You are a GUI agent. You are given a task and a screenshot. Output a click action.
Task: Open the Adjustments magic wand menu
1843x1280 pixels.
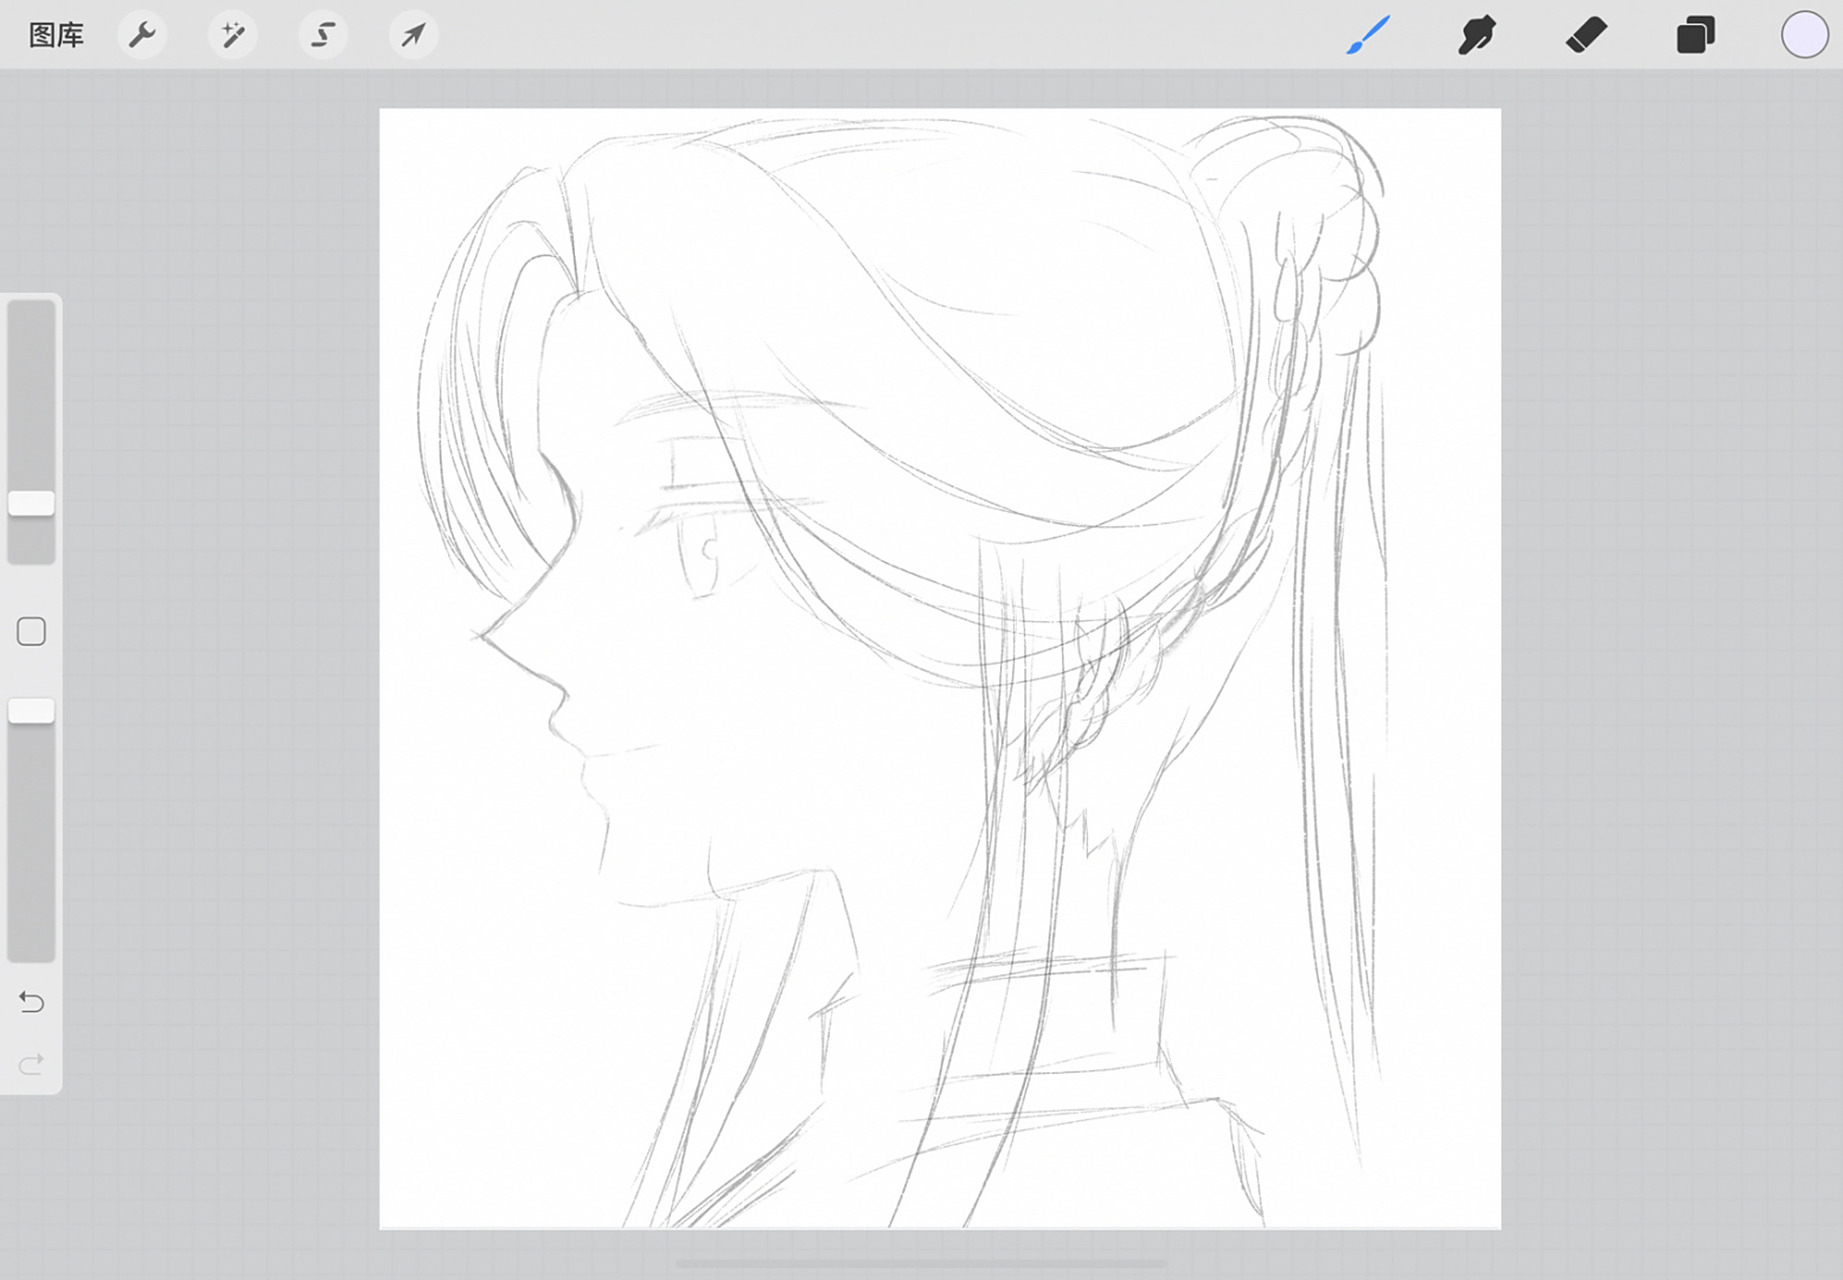point(232,36)
